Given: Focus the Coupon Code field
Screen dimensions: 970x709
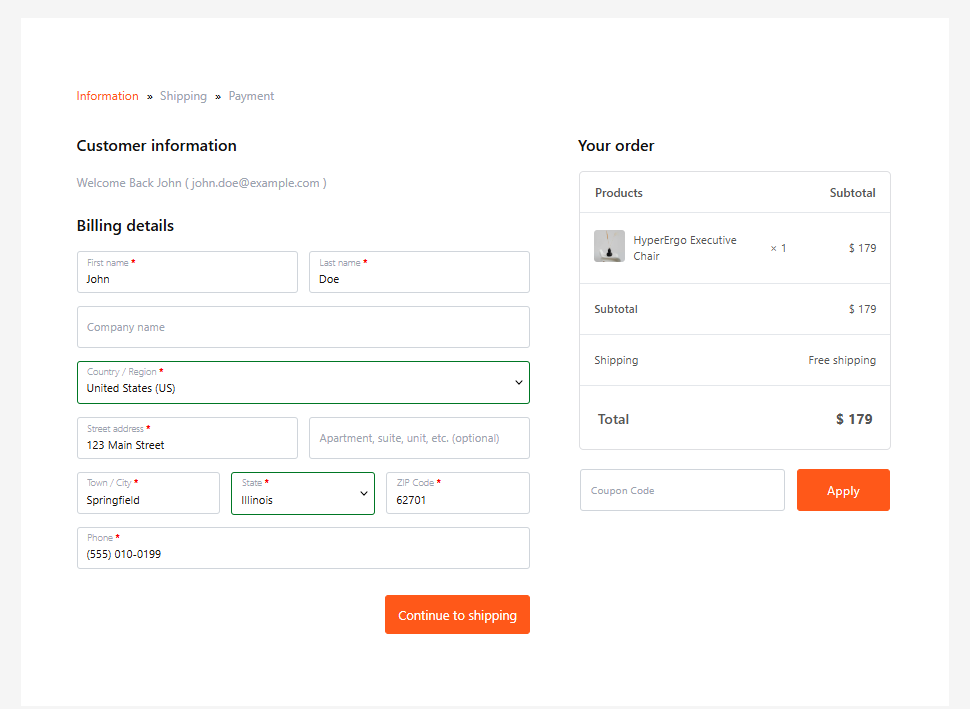Looking at the screenshot, I should (682, 490).
